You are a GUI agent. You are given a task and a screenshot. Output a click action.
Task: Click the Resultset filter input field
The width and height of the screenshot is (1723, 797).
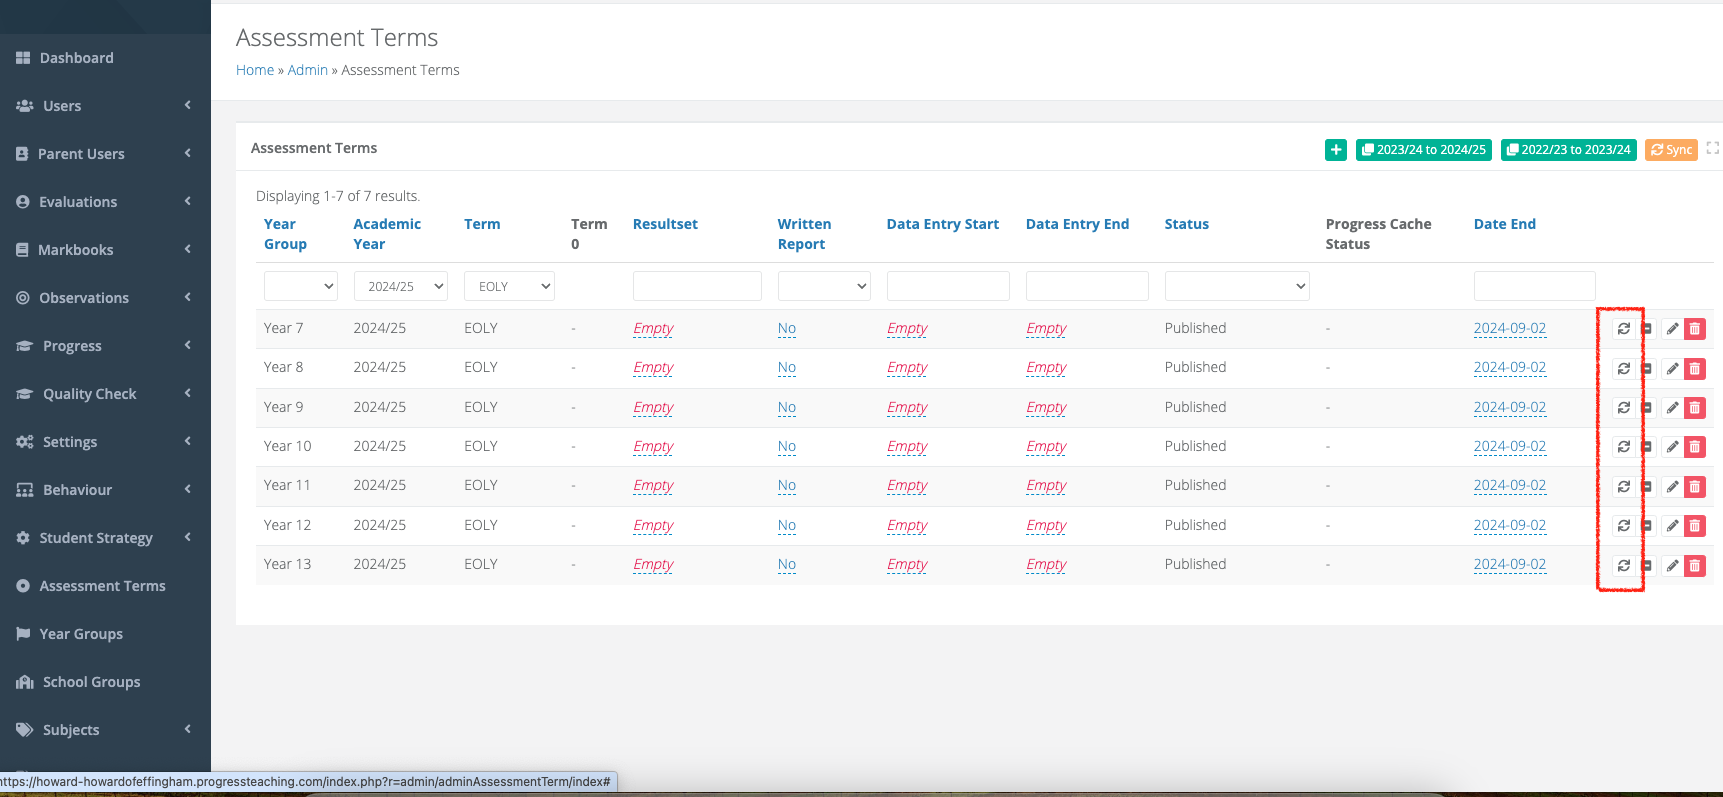697,286
